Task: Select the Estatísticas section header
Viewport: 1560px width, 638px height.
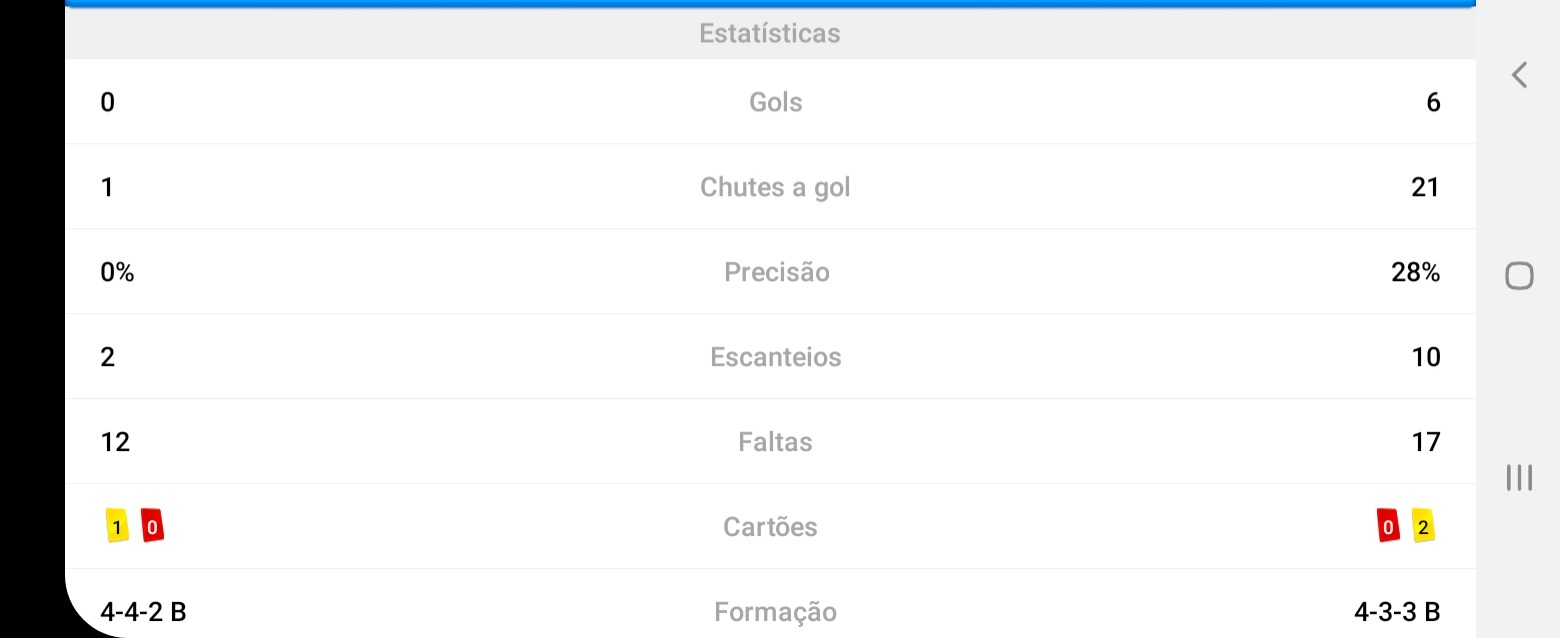Action: point(770,33)
